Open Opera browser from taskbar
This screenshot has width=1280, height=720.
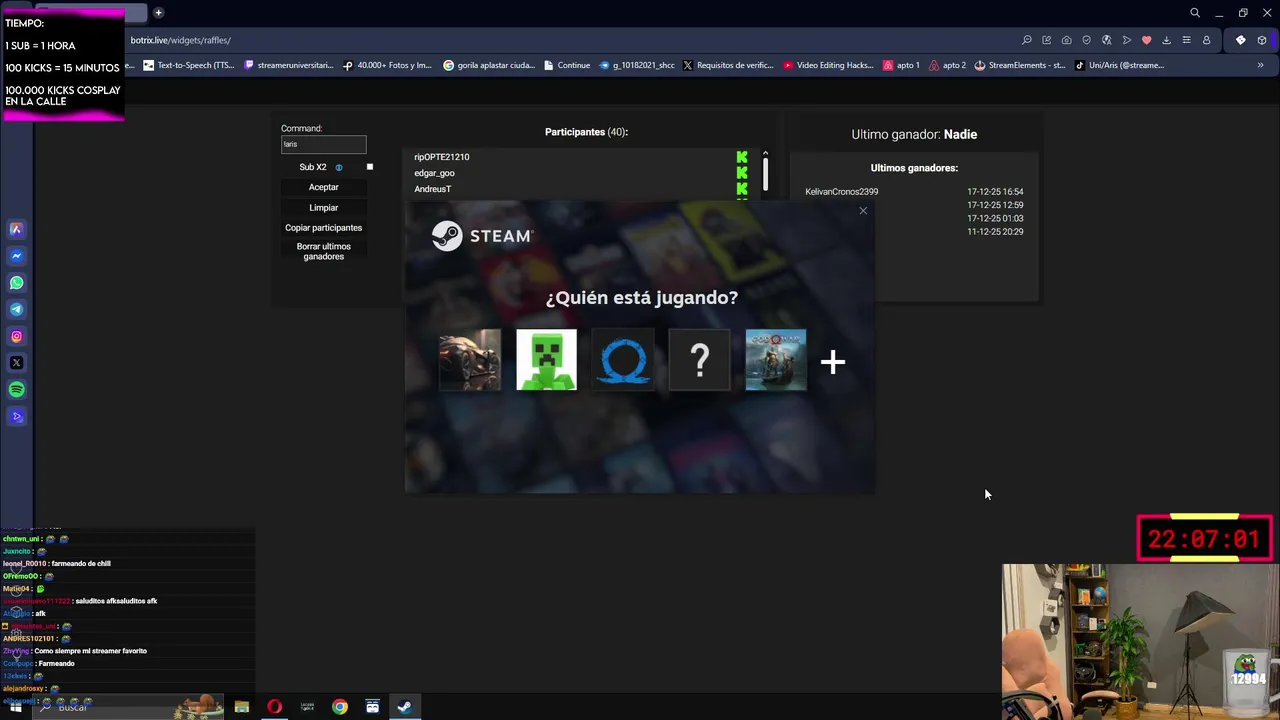point(275,707)
